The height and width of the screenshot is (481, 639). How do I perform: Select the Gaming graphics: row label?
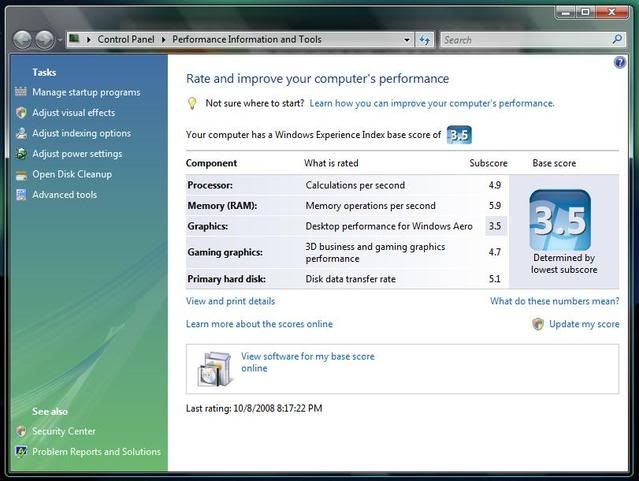pyautogui.click(x=225, y=252)
